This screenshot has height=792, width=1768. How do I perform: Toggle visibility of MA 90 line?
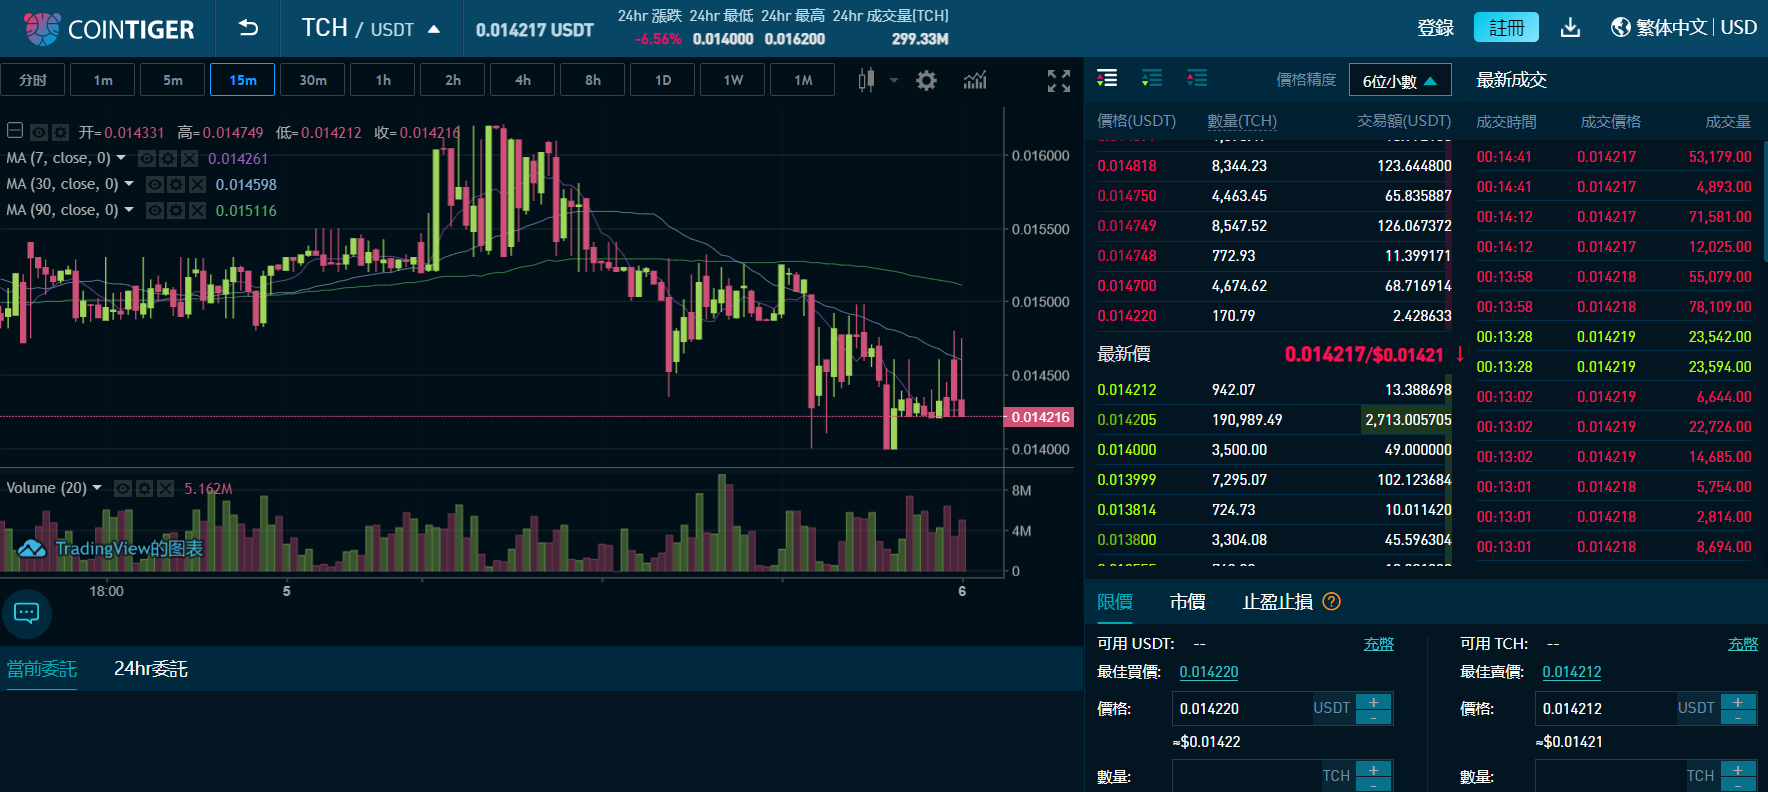[155, 210]
